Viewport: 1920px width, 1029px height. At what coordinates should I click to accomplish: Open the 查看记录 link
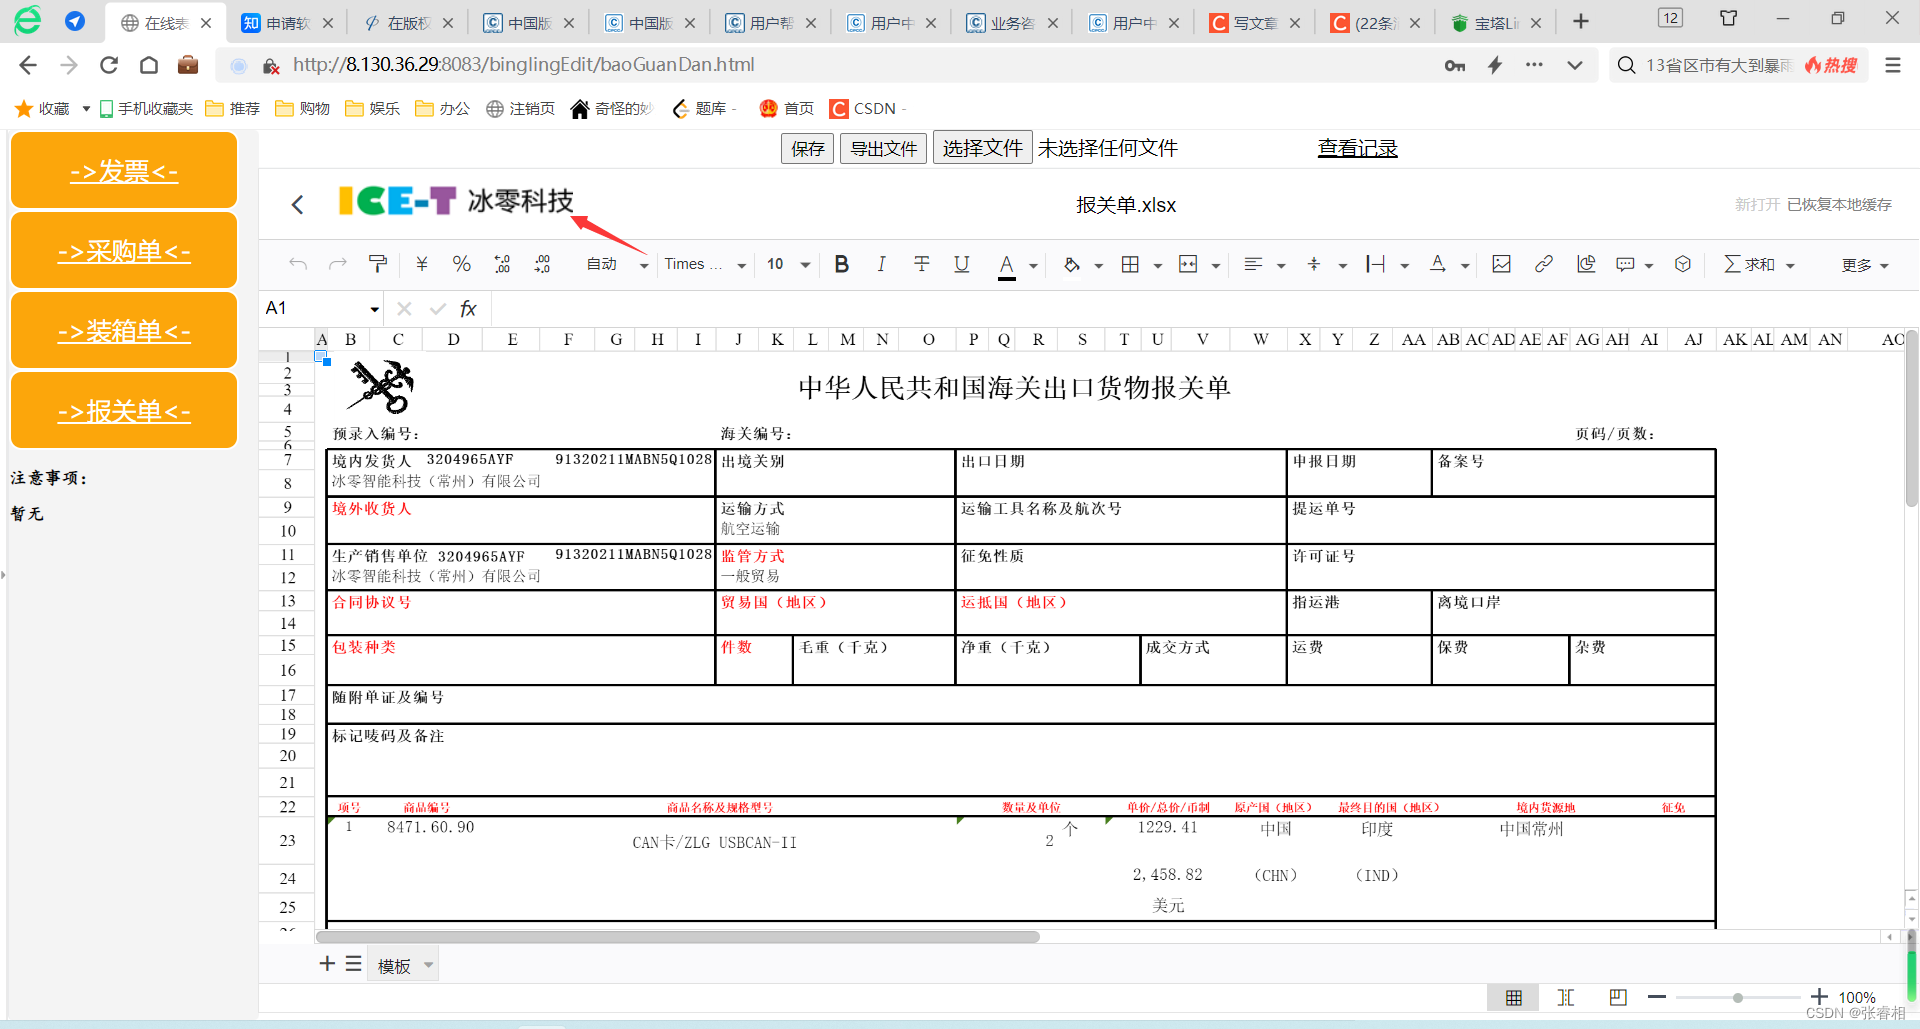point(1357,147)
